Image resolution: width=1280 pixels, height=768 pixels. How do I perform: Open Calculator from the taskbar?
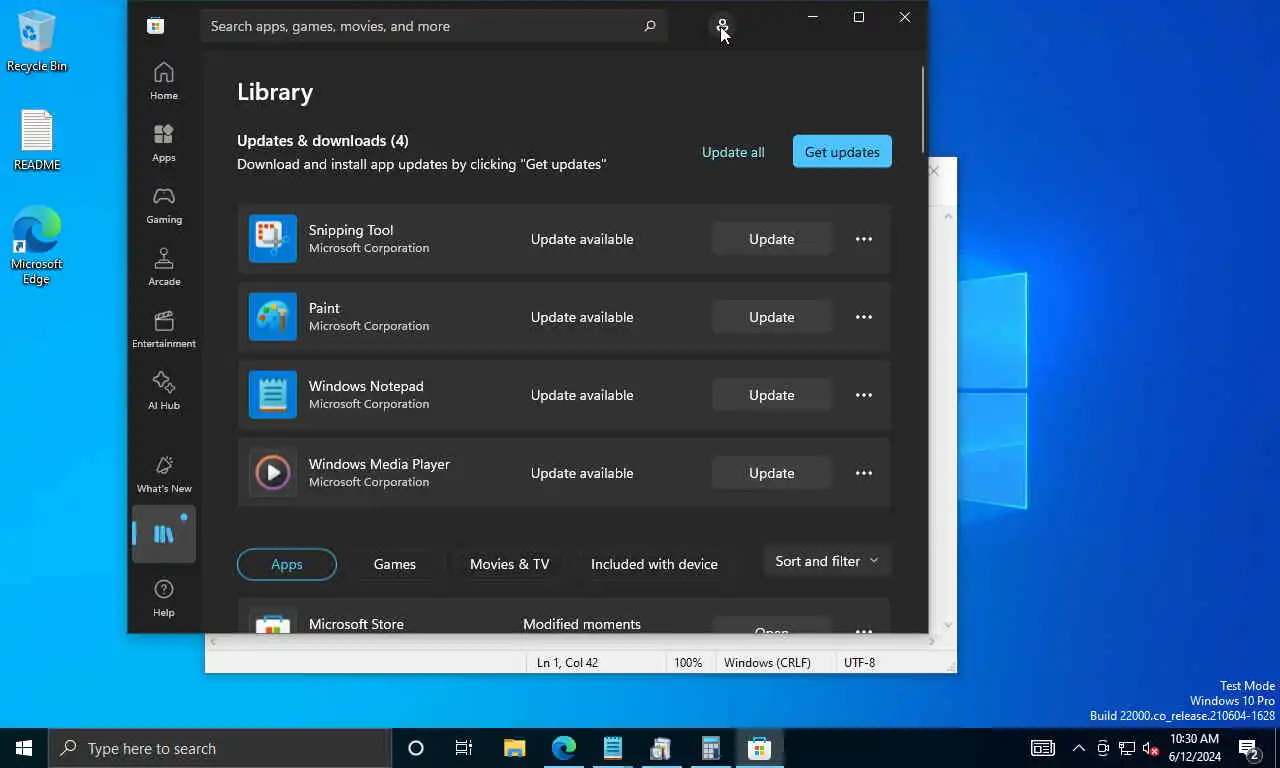coord(711,748)
